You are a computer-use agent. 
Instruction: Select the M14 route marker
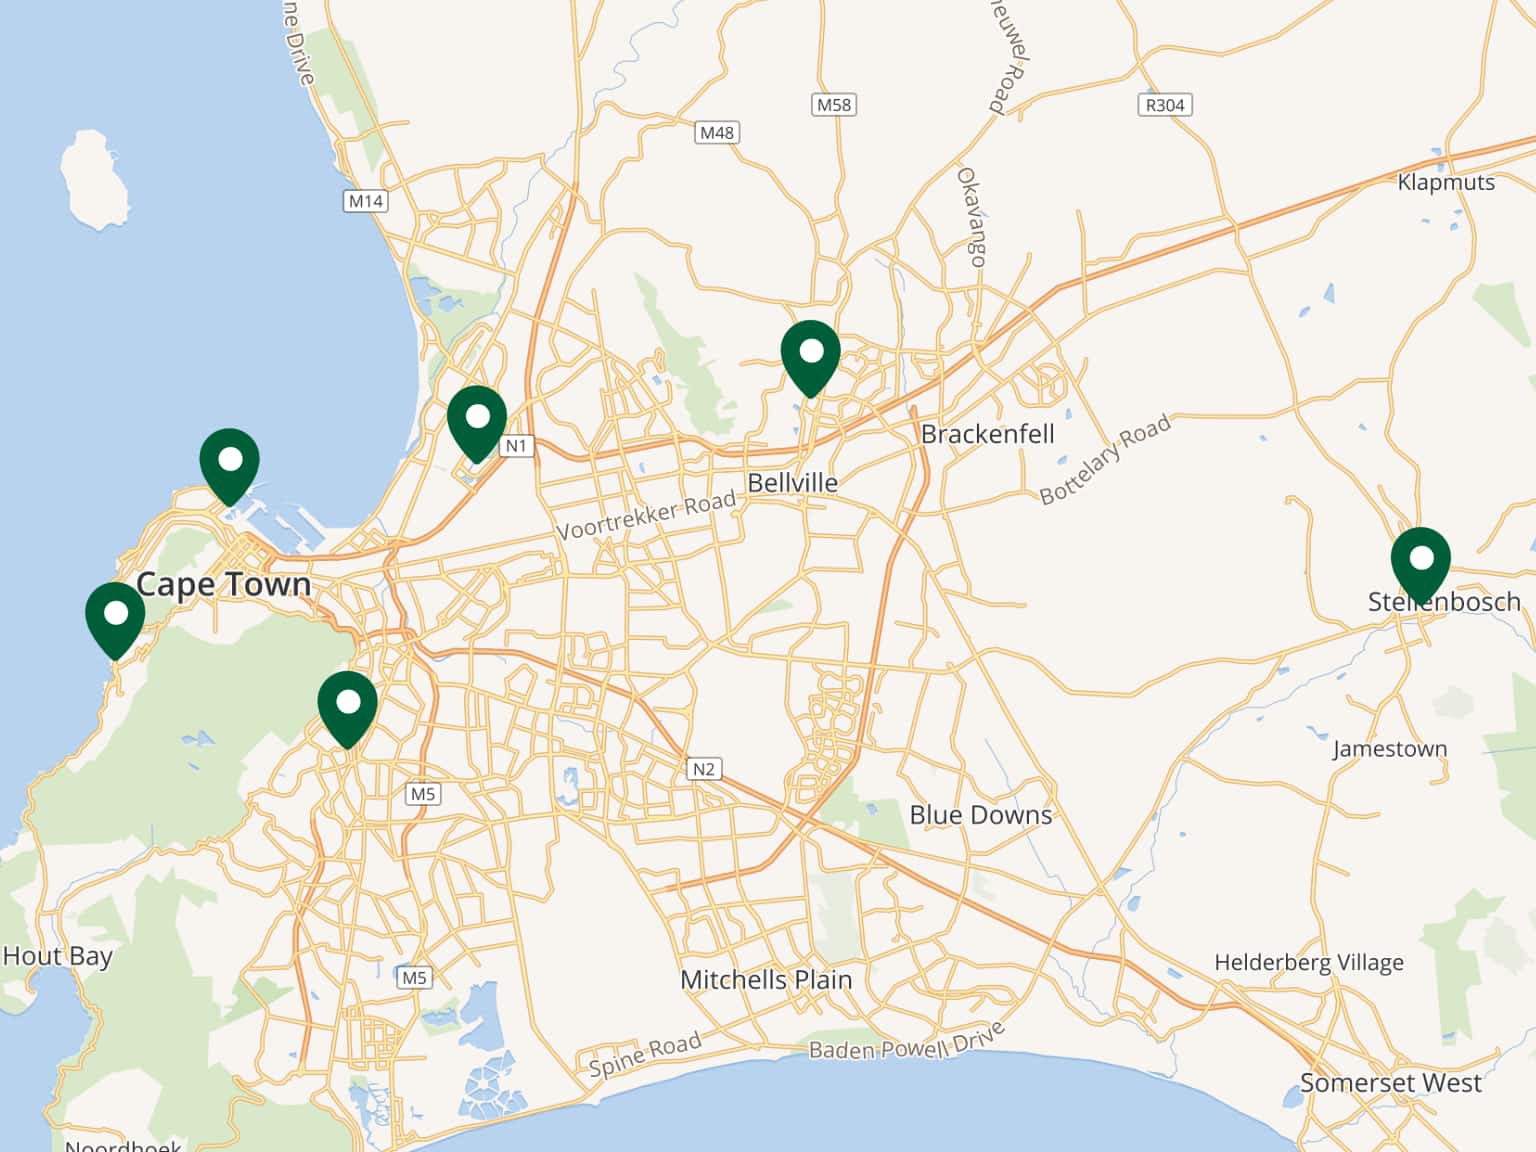point(365,201)
